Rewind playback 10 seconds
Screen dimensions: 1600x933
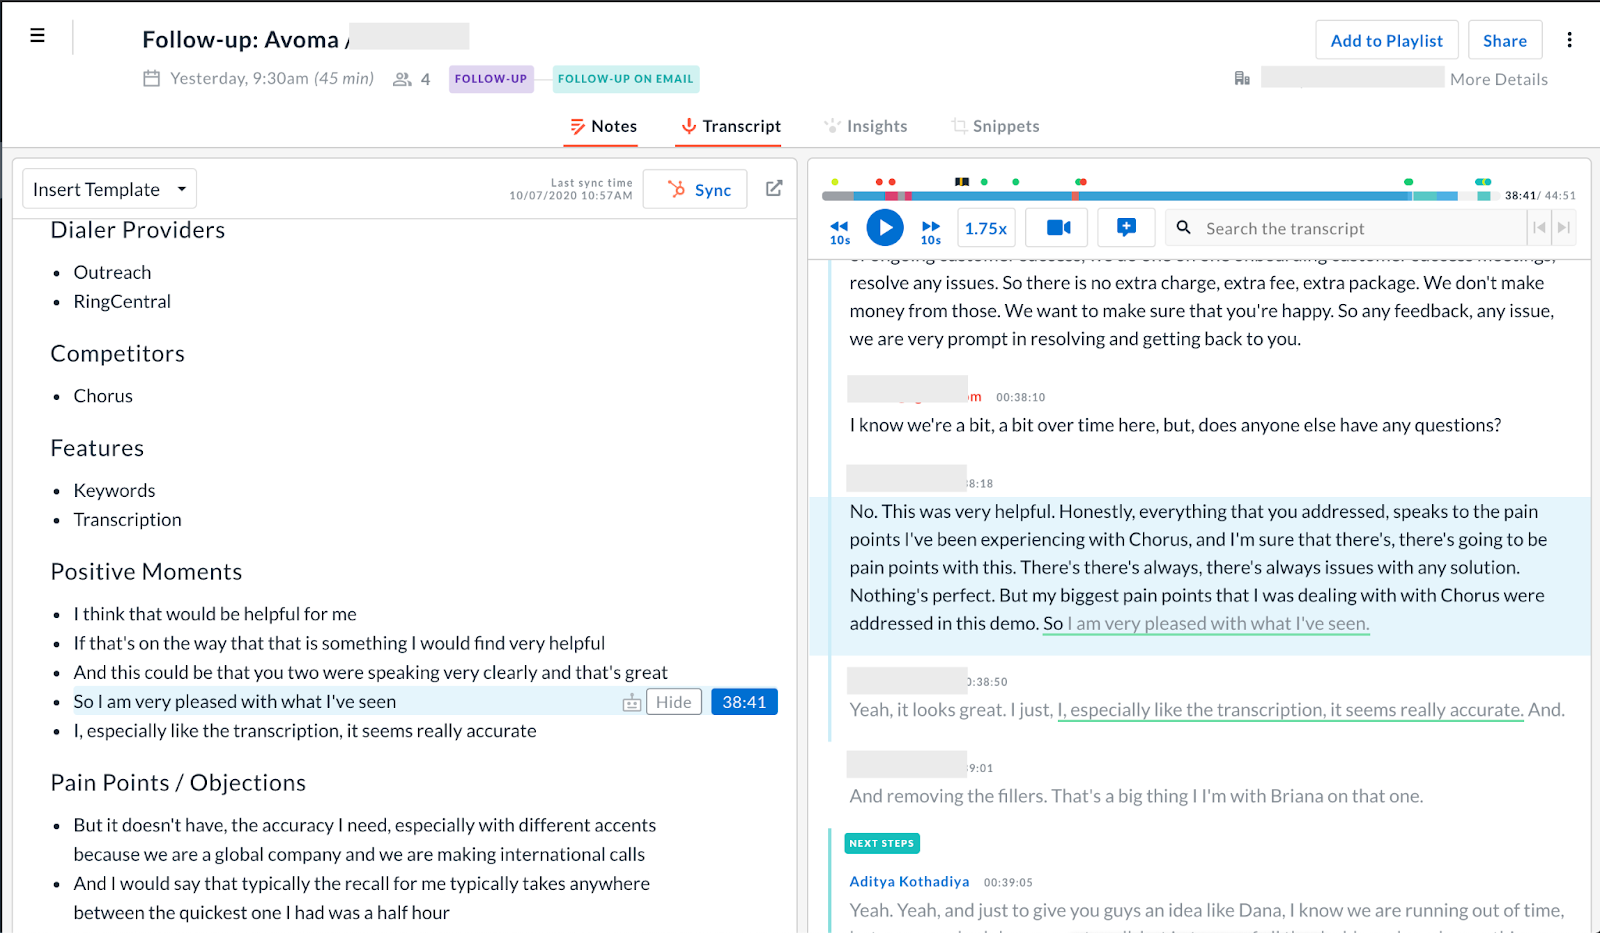(x=840, y=231)
